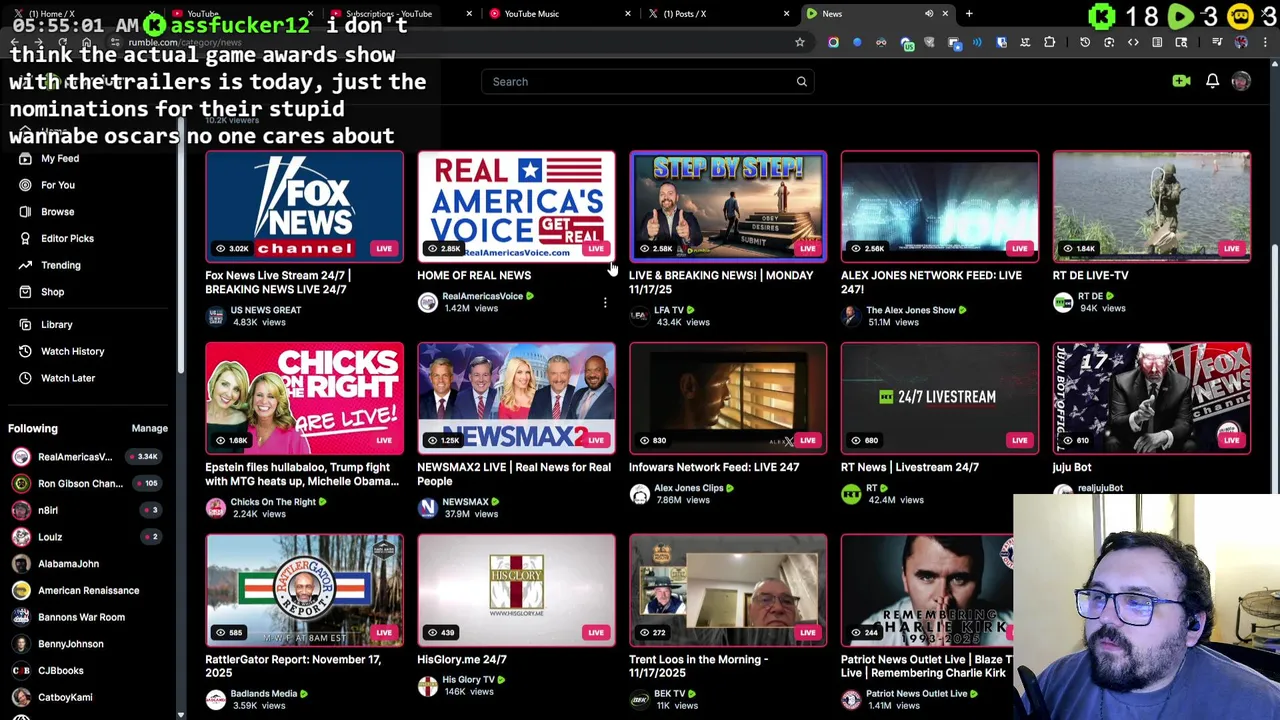
Task: Open Browse in the sidebar
Action: coord(57,212)
